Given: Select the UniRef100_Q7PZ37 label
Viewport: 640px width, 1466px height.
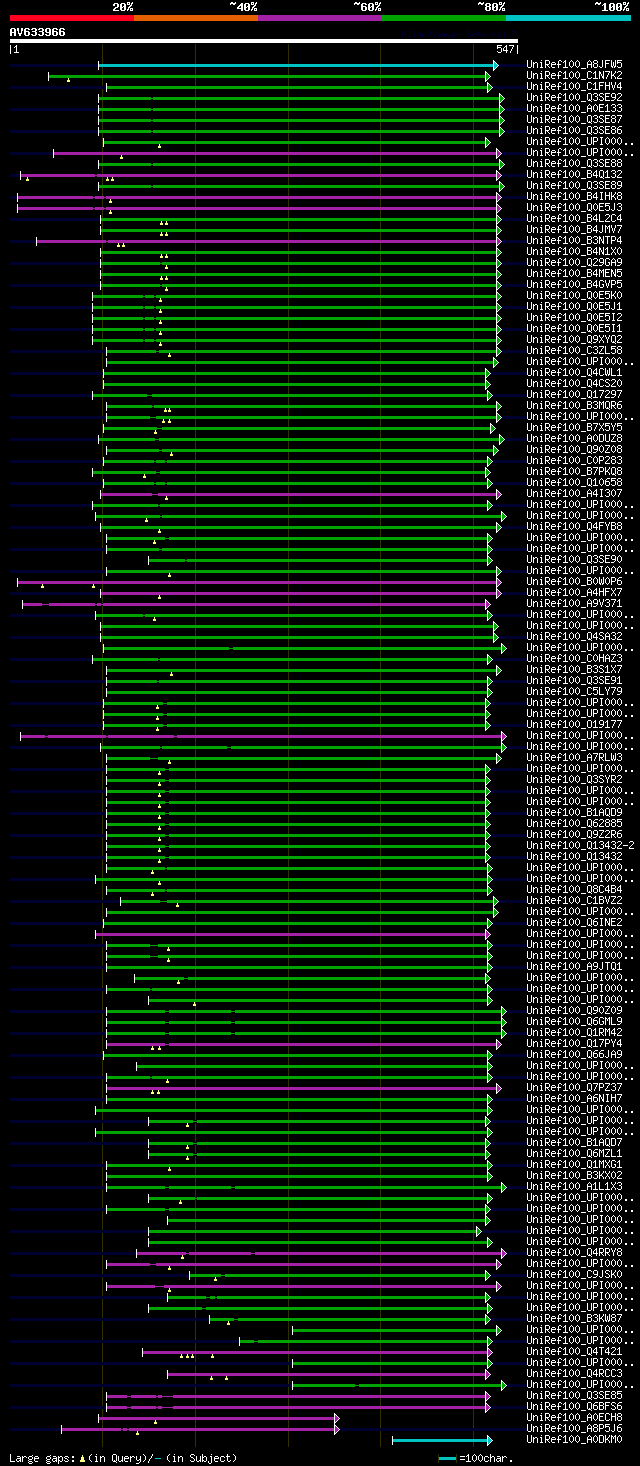Looking at the screenshot, I should point(574,1088).
